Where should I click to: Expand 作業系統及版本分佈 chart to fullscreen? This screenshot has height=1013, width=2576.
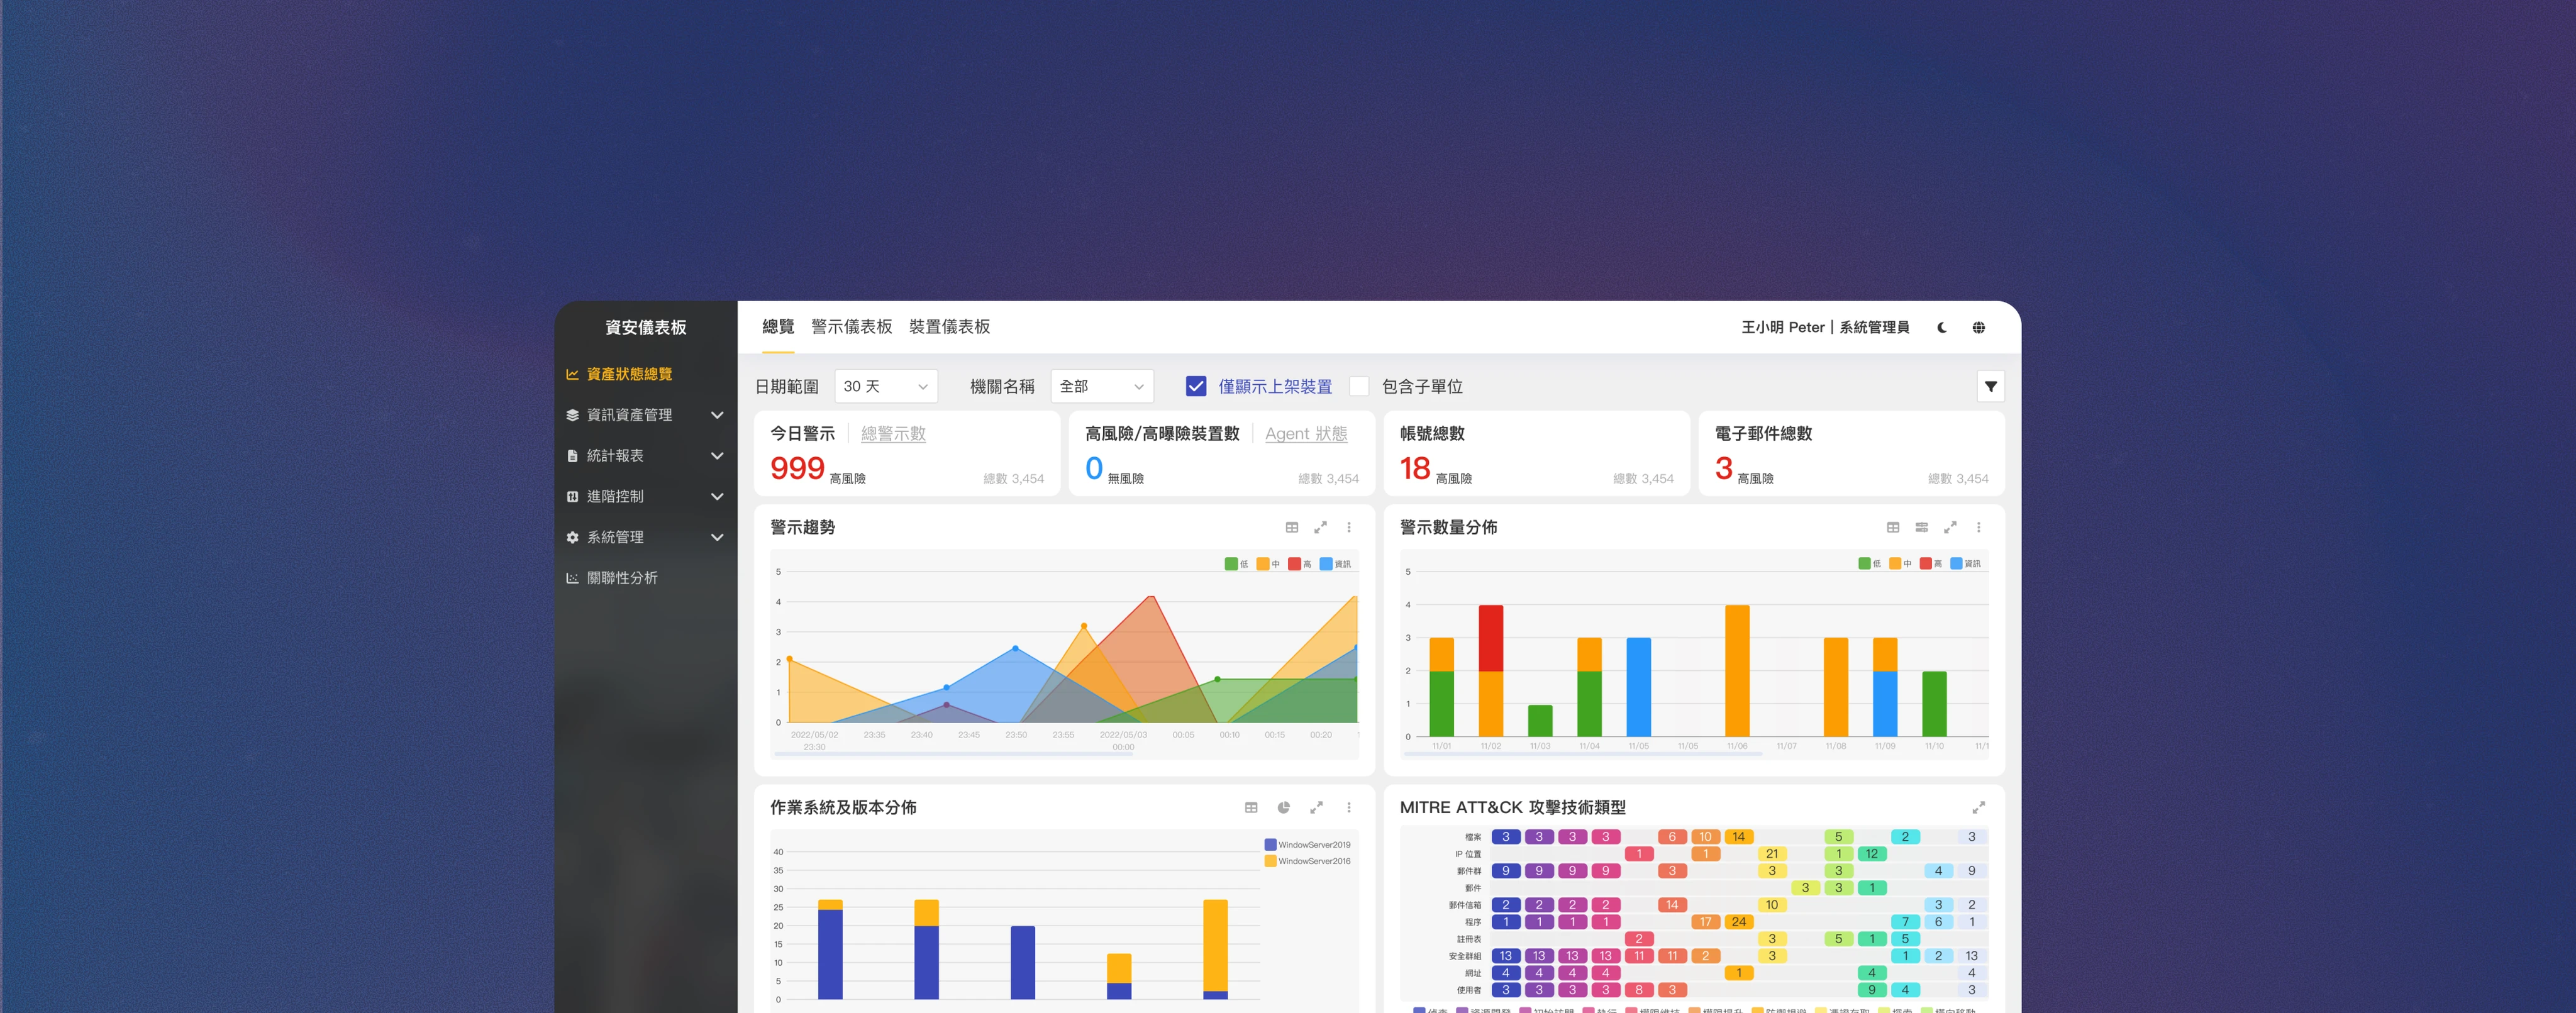click(1316, 807)
